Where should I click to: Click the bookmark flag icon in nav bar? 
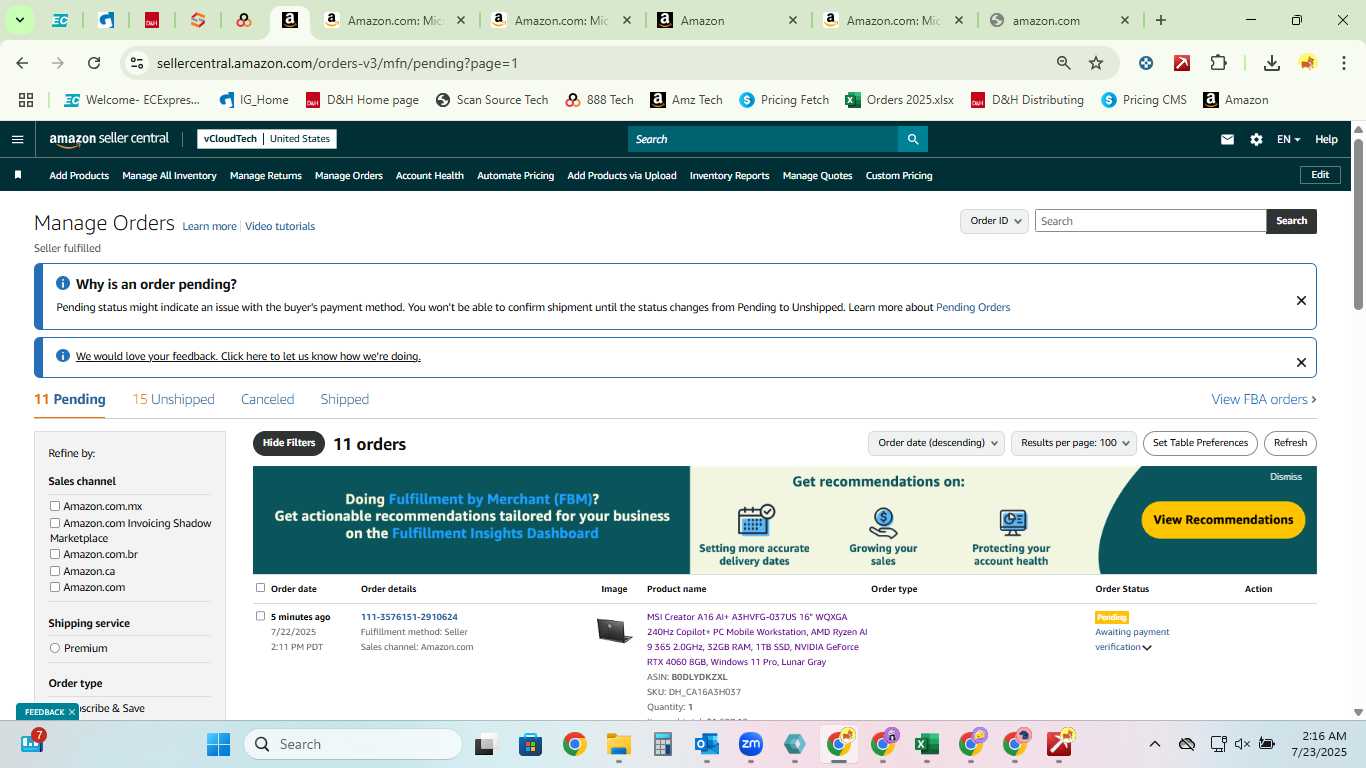(x=17, y=175)
